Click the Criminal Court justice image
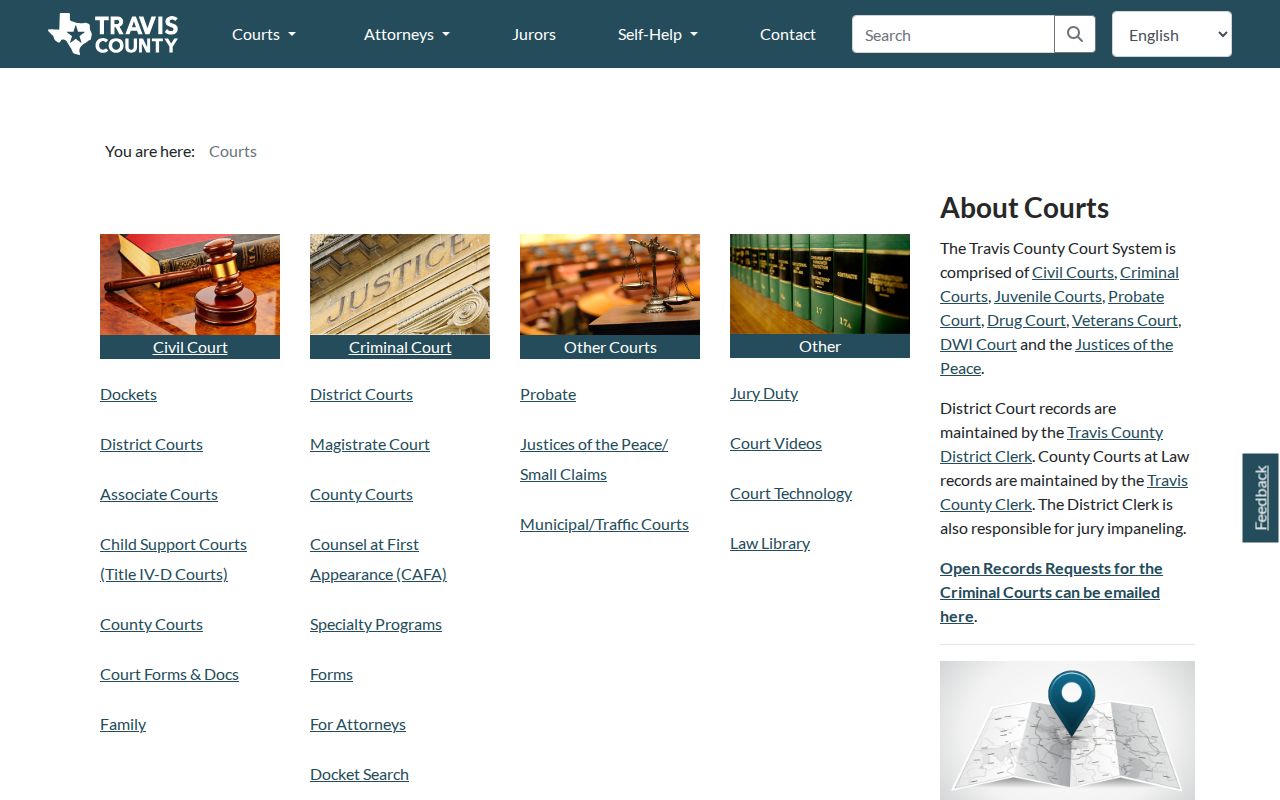Screen dimensions: 1280x800 point(400,284)
